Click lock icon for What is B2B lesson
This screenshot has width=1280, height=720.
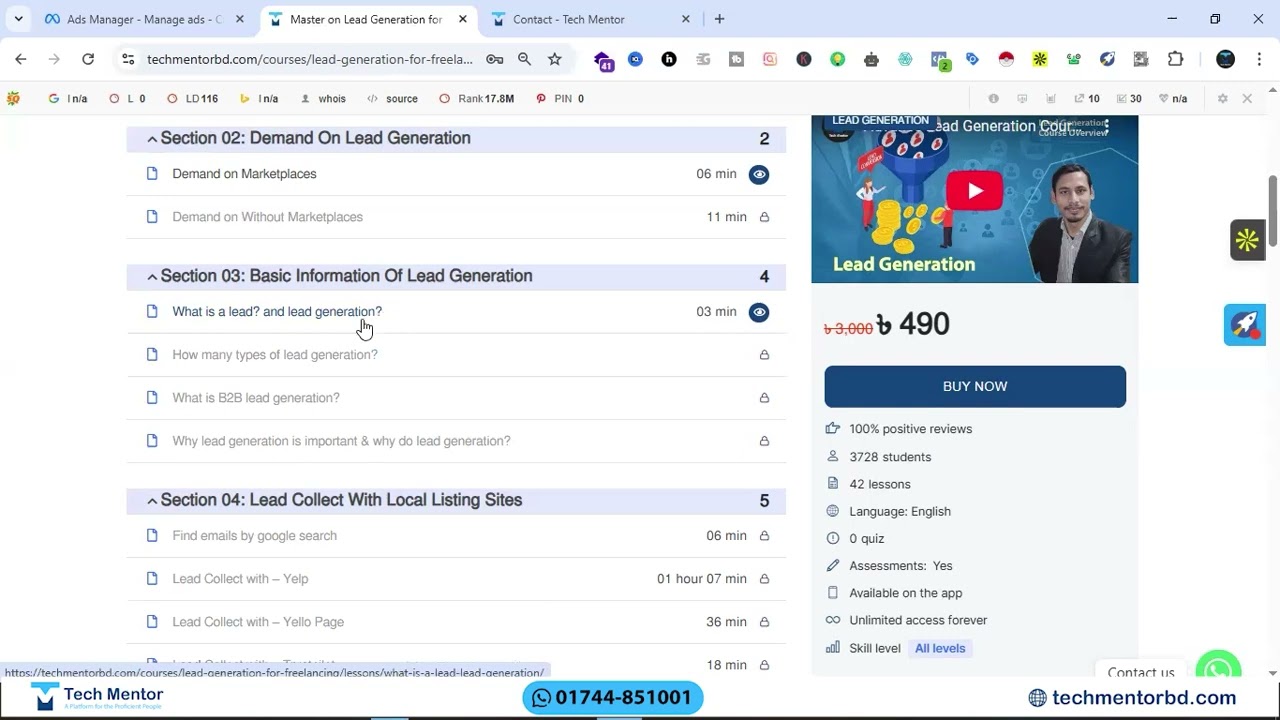point(764,398)
